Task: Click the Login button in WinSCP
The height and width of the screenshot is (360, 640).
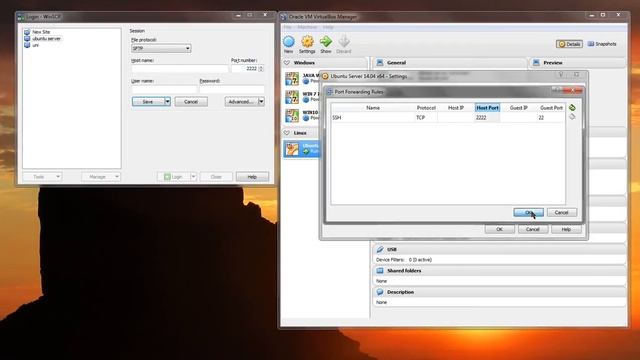Action: (173, 177)
